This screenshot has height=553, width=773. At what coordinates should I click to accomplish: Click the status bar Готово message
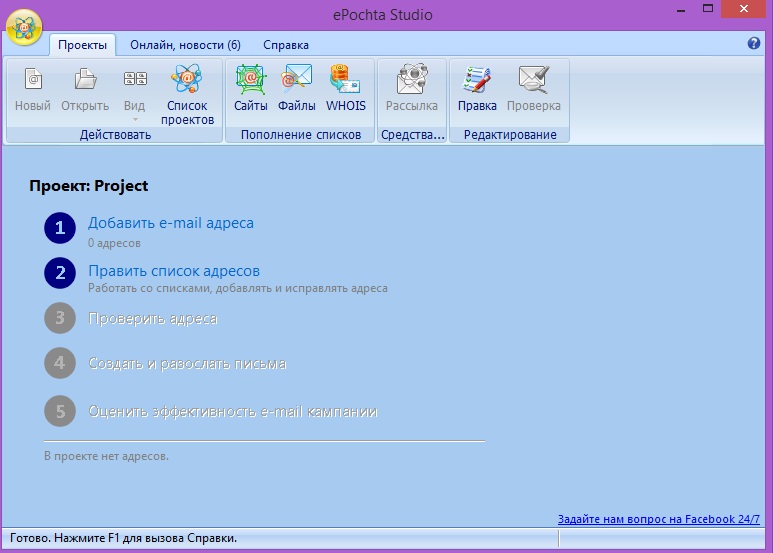click(123, 538)
